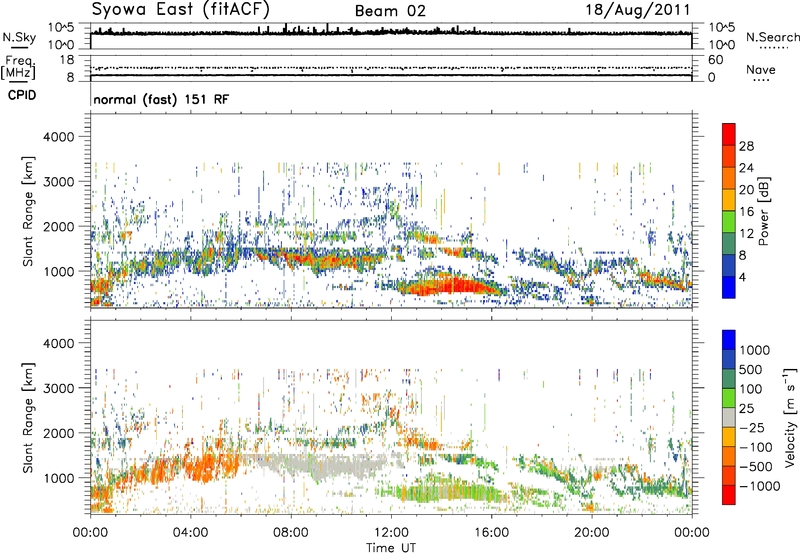
Task: Click time axis label "16:00"
Action: point(491,533)
